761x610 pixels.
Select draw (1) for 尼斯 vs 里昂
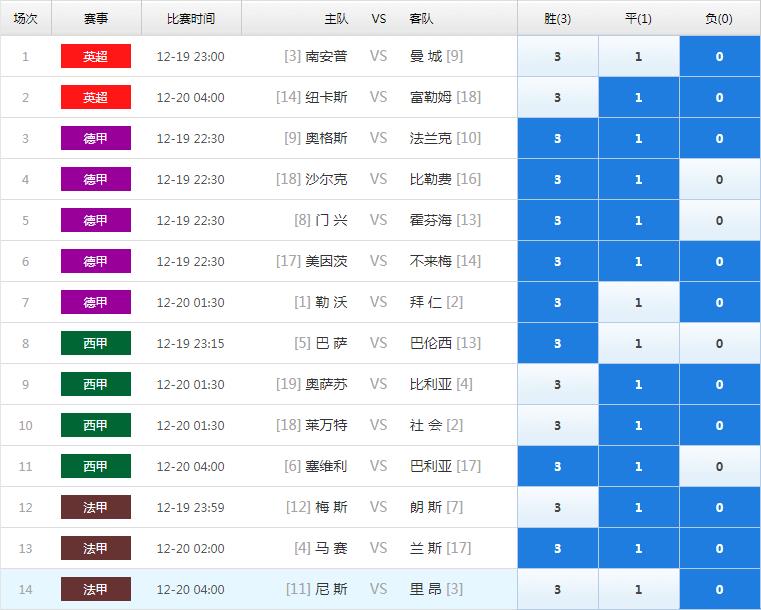coord(639,590)
